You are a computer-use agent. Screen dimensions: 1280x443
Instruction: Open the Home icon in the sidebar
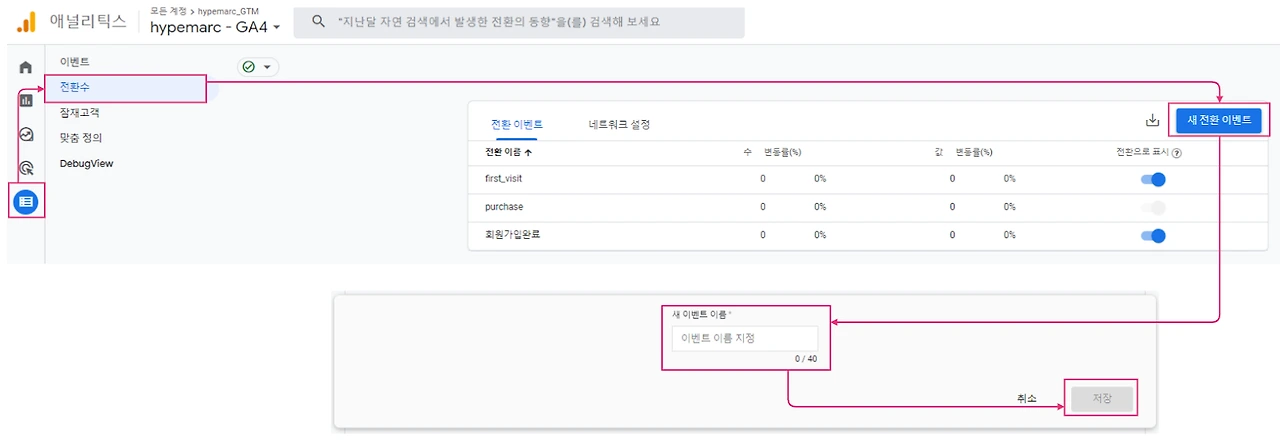coord(26,67)
